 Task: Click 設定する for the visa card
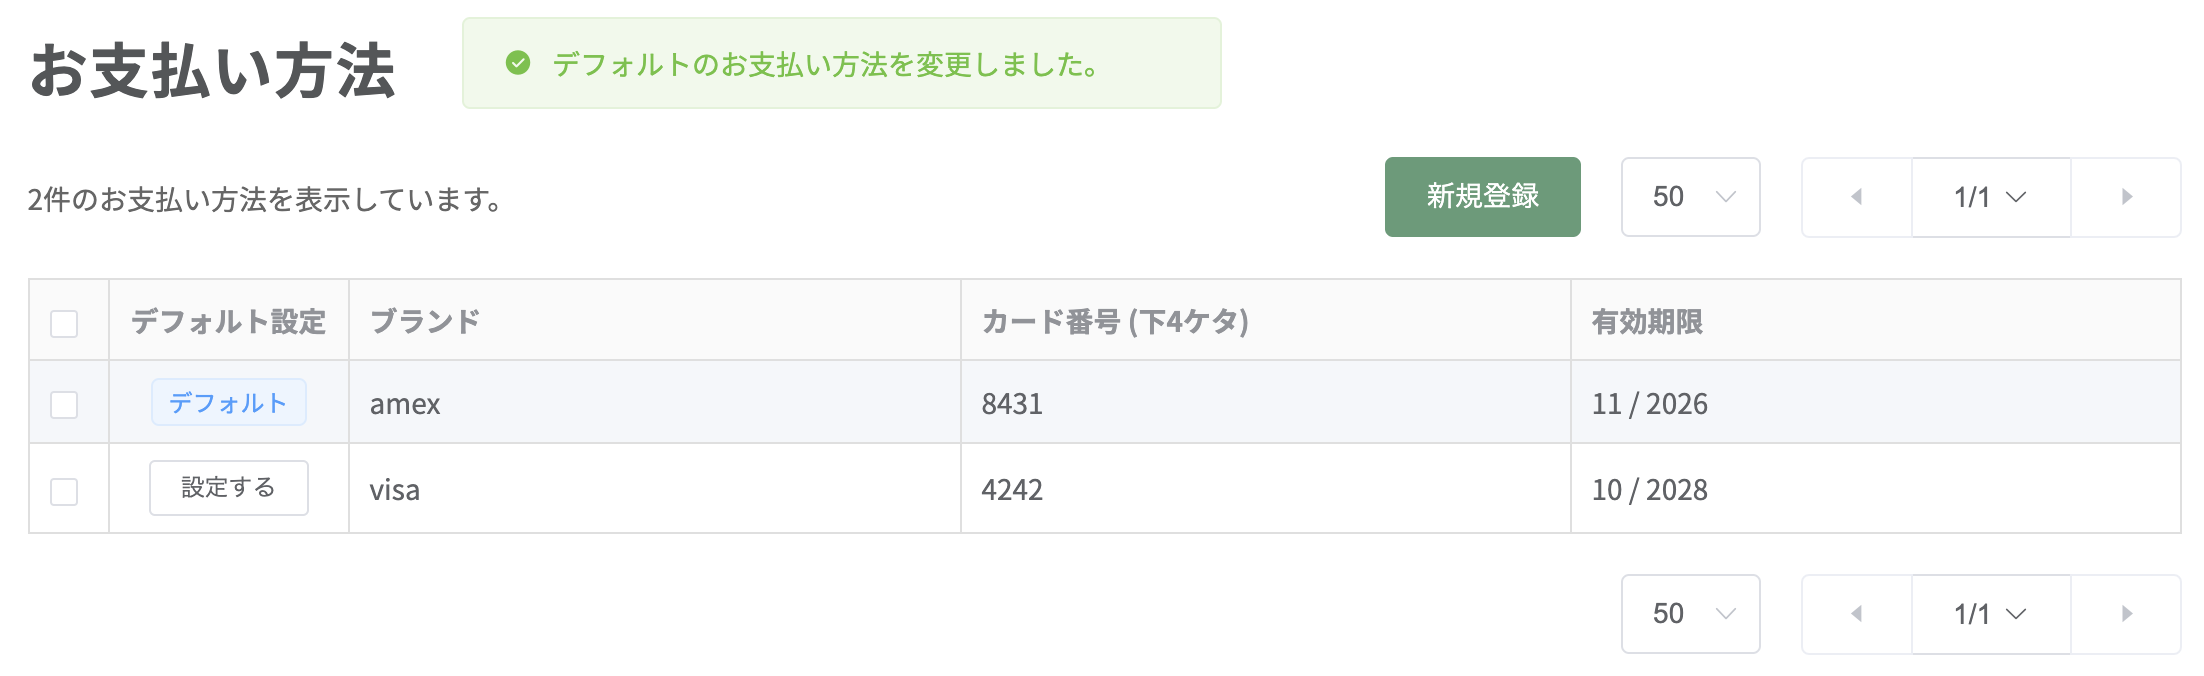229,488
